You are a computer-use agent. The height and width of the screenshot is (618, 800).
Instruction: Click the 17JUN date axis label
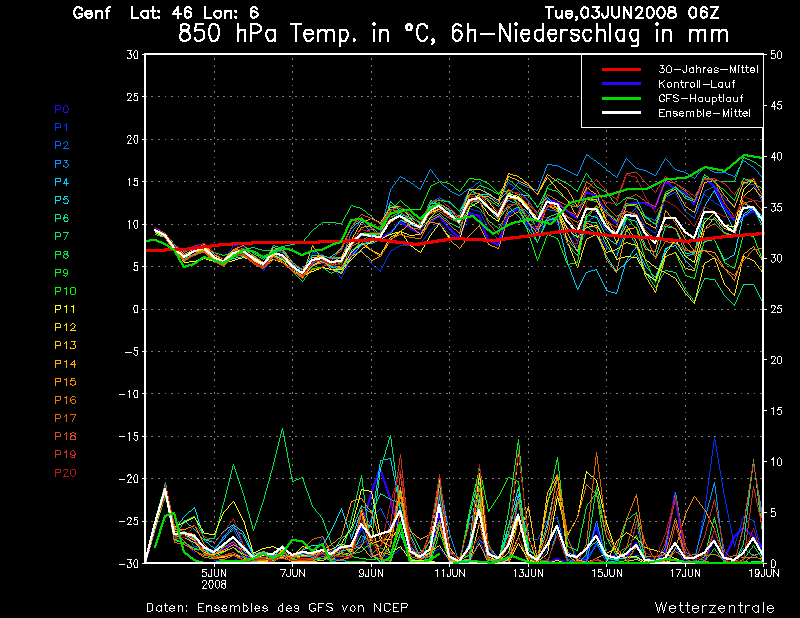pyautogui.click(x=686, y=573)
